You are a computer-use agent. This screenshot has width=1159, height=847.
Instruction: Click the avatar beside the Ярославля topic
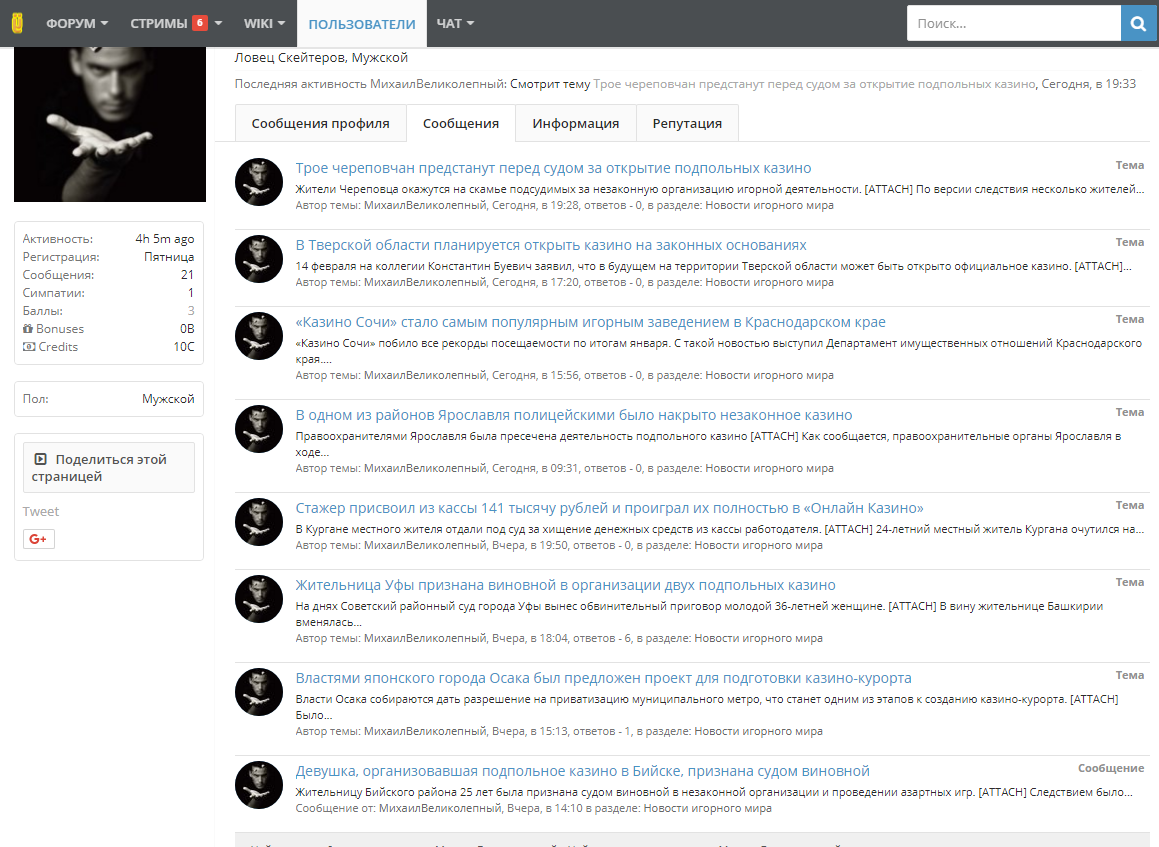[259, 429]
